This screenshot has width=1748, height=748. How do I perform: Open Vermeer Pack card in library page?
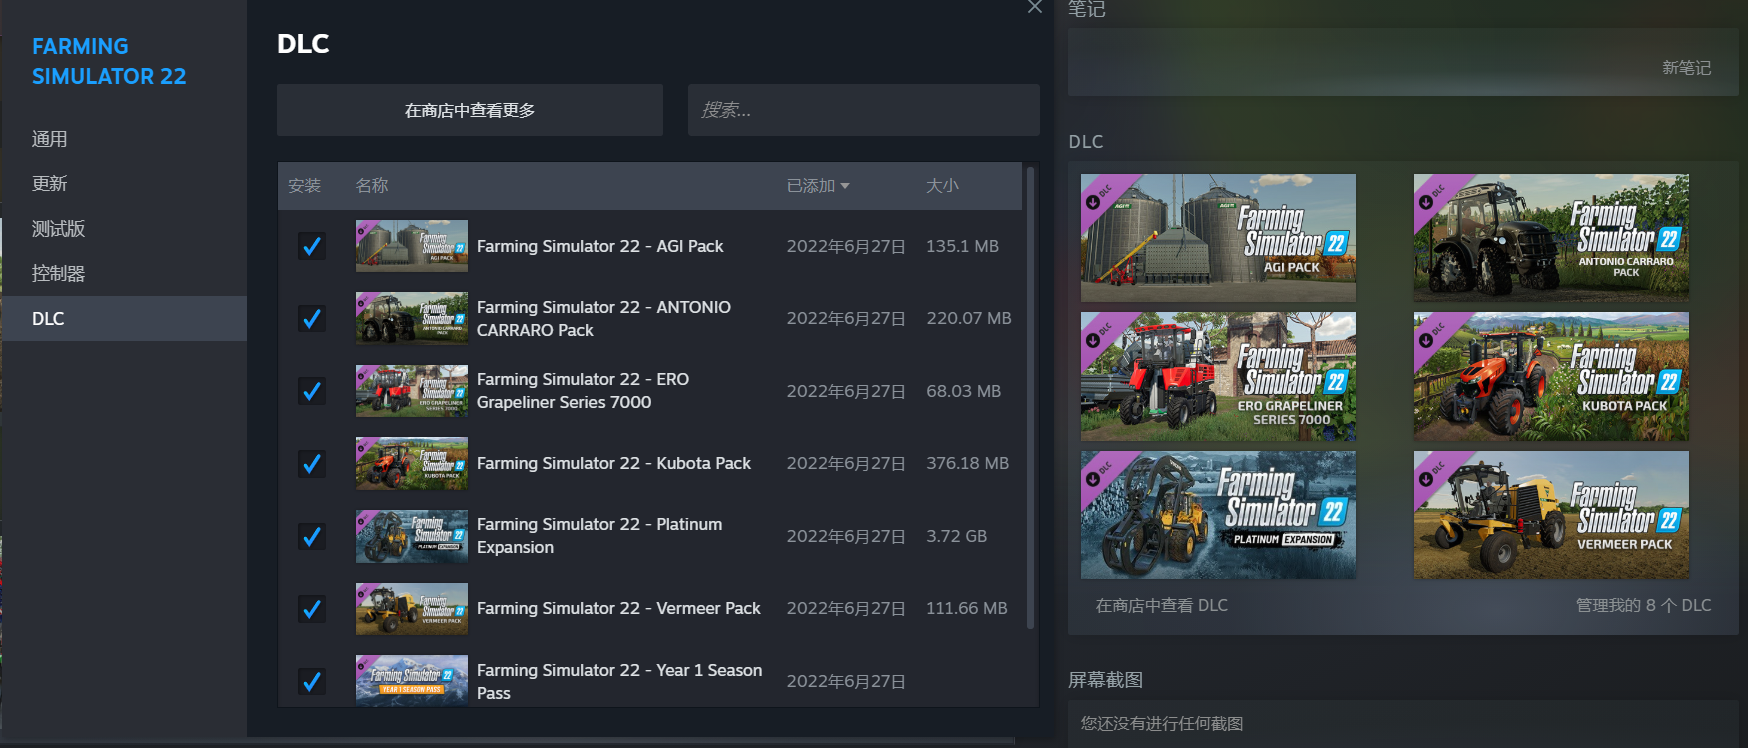click(1551, 515)
